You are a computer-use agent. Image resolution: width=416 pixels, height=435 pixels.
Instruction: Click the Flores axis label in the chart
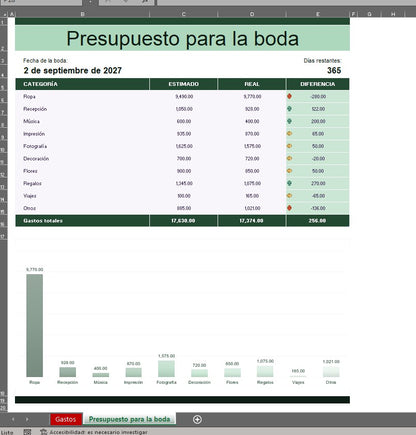pos(232,382)
